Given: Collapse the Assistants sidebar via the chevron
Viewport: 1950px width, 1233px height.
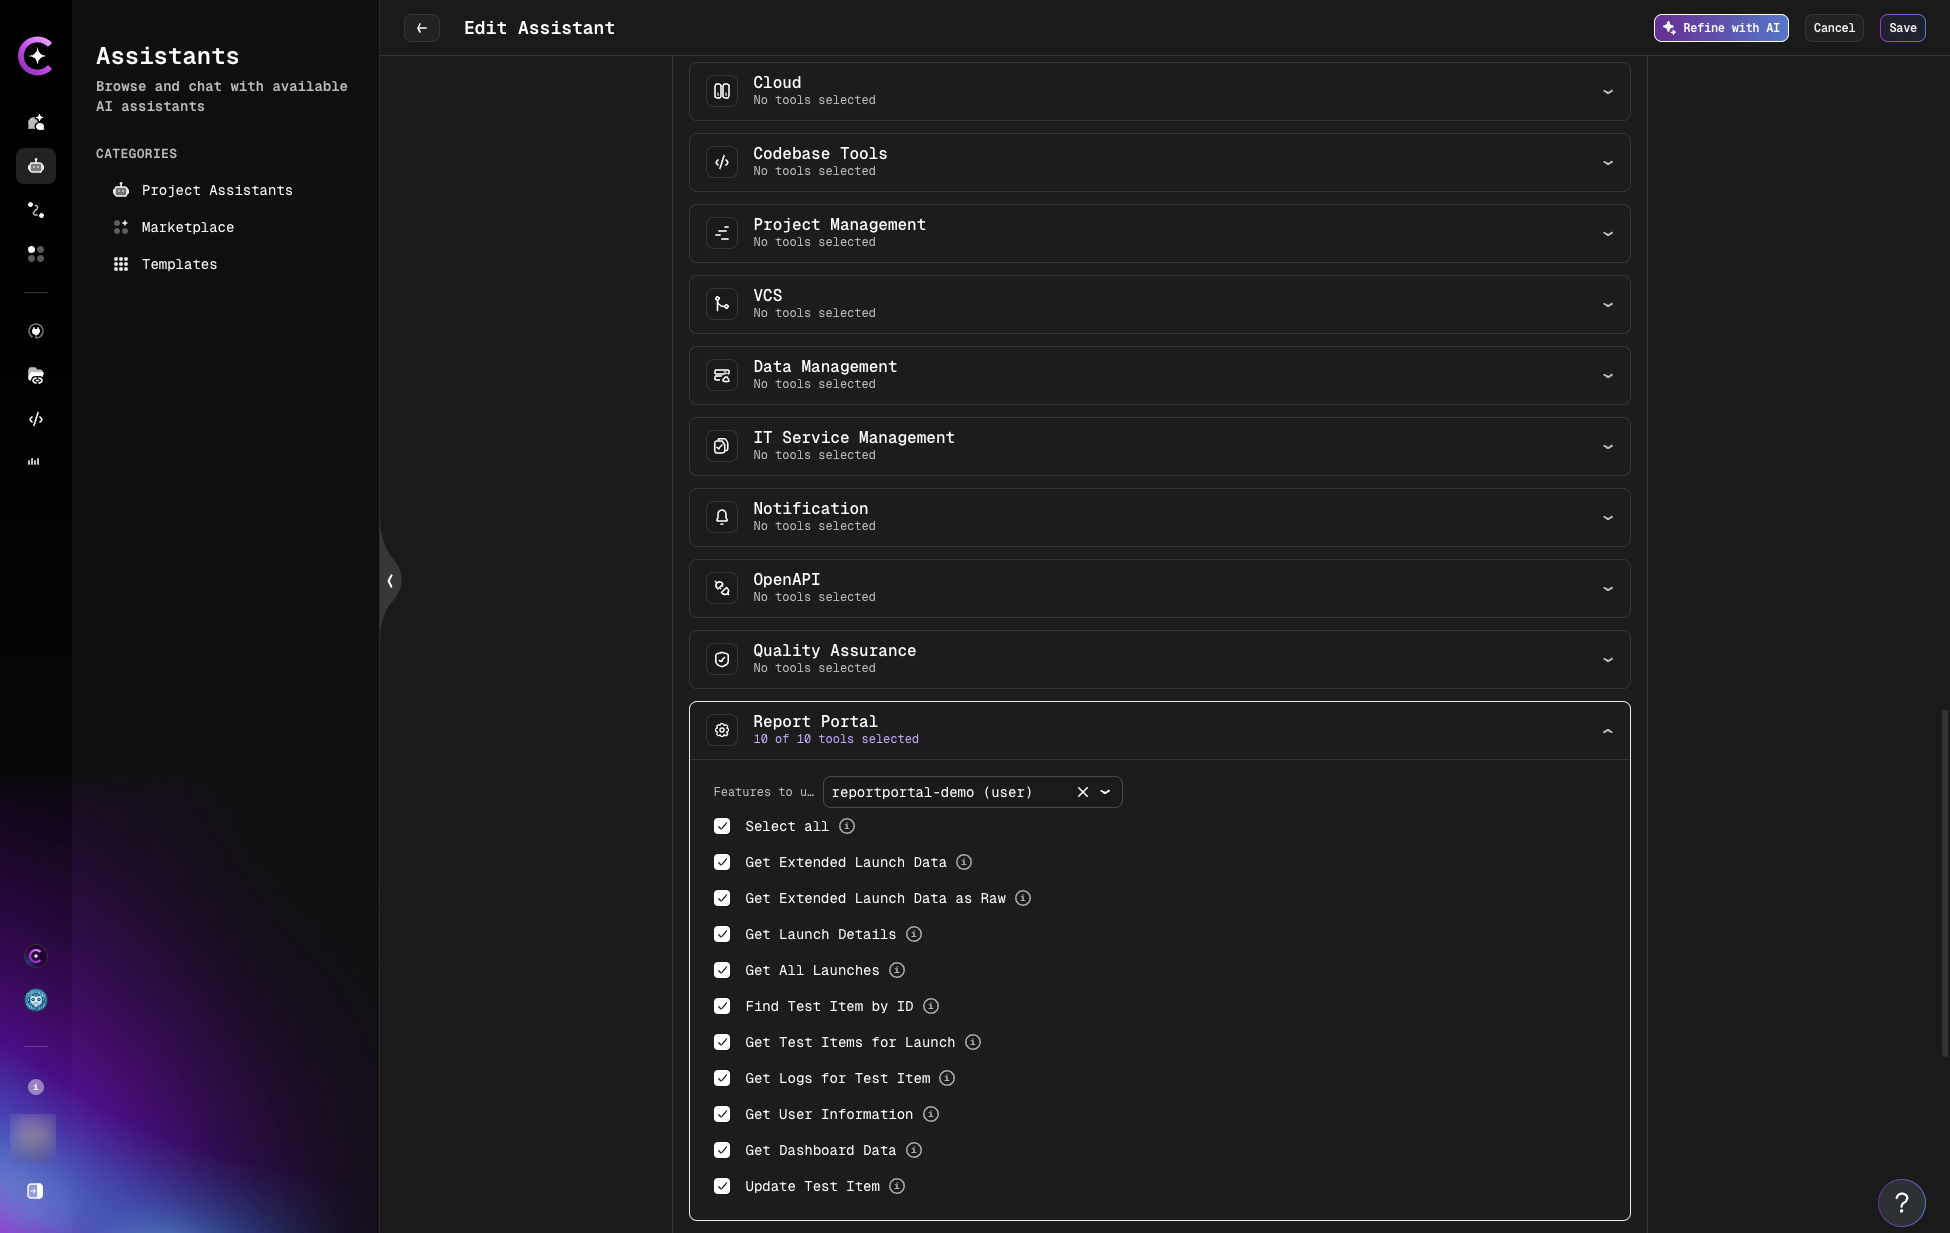Looking at the screenshot, I should click(x=390, y=580).
